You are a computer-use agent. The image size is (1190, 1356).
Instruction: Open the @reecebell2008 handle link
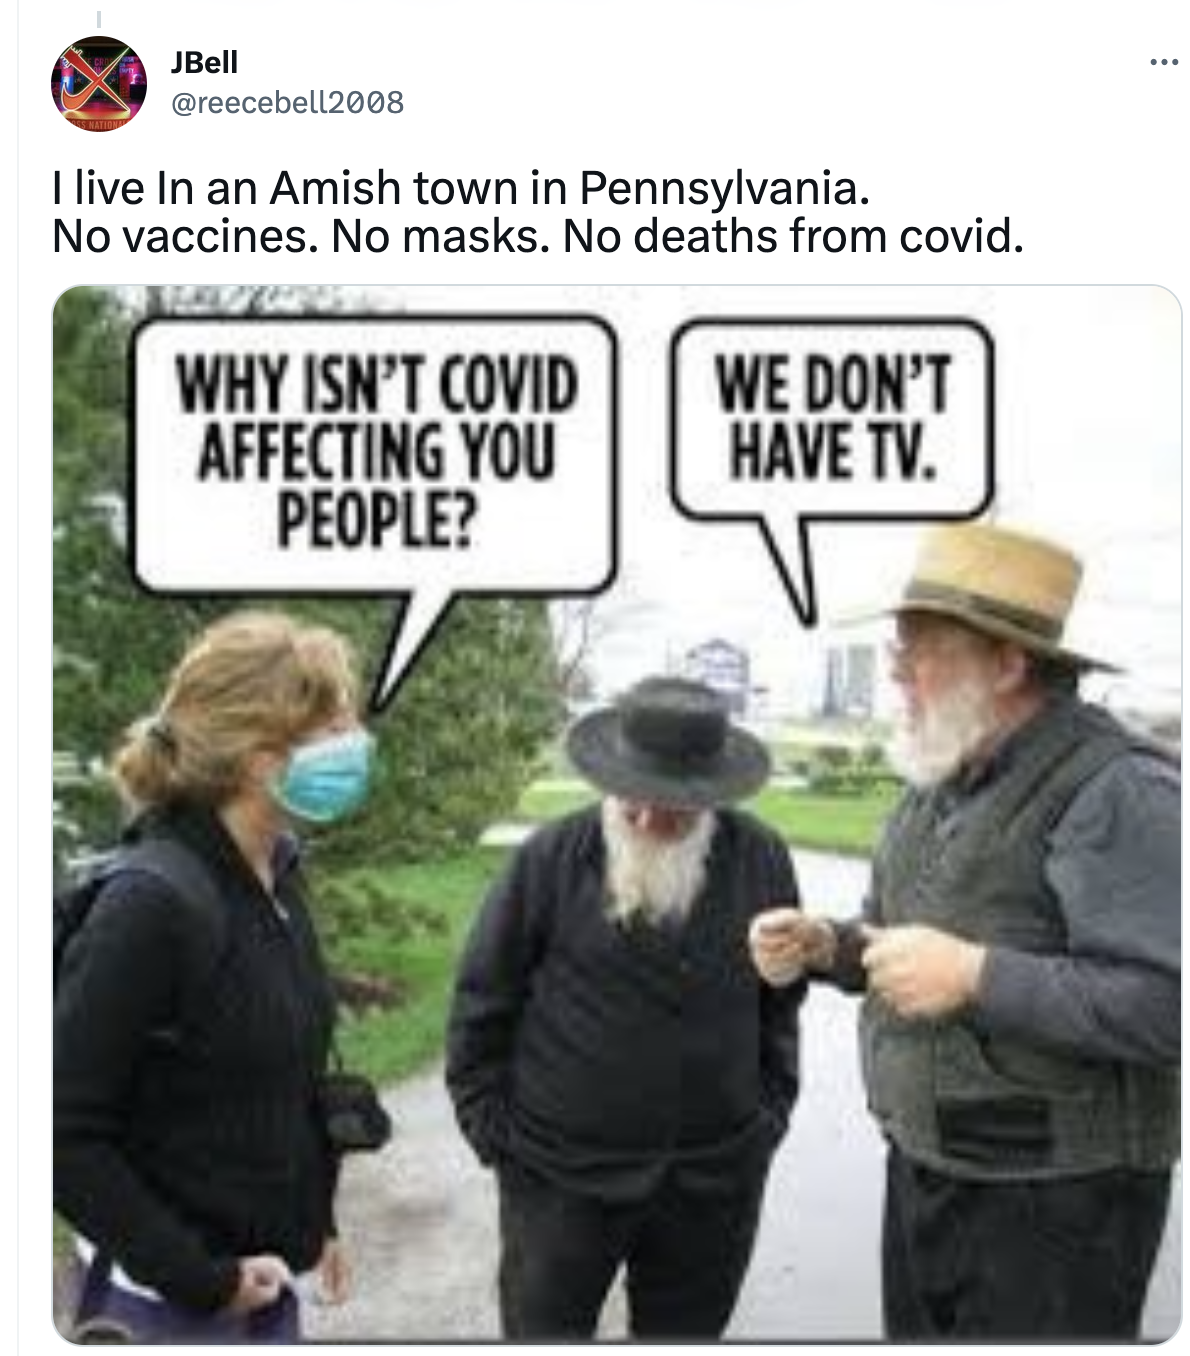coord(288,102)
